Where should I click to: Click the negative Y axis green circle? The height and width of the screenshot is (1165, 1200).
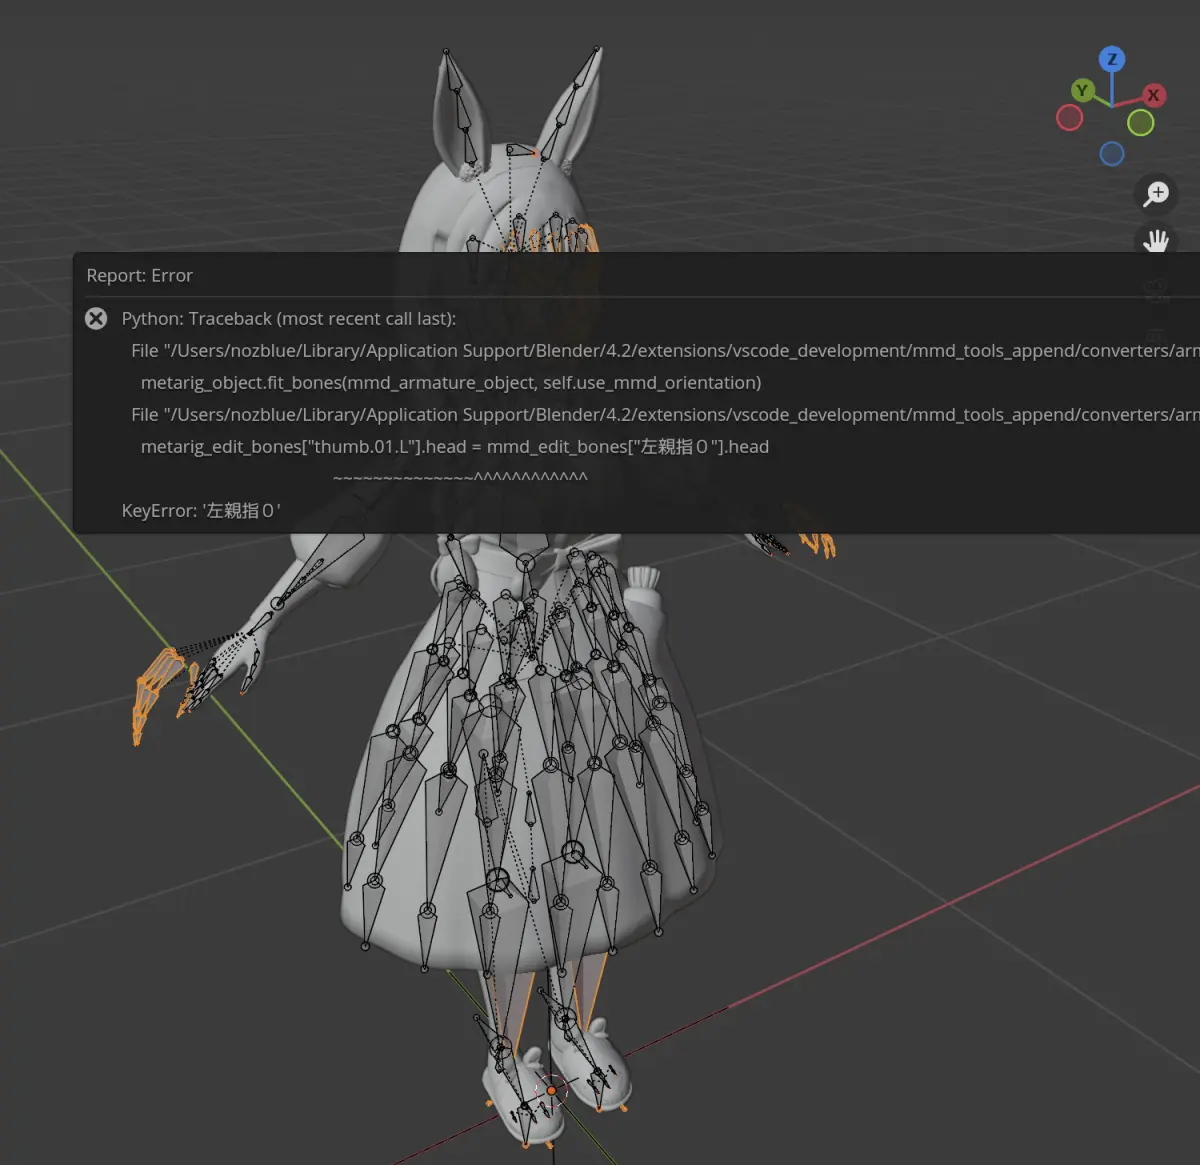(1141, 123)
